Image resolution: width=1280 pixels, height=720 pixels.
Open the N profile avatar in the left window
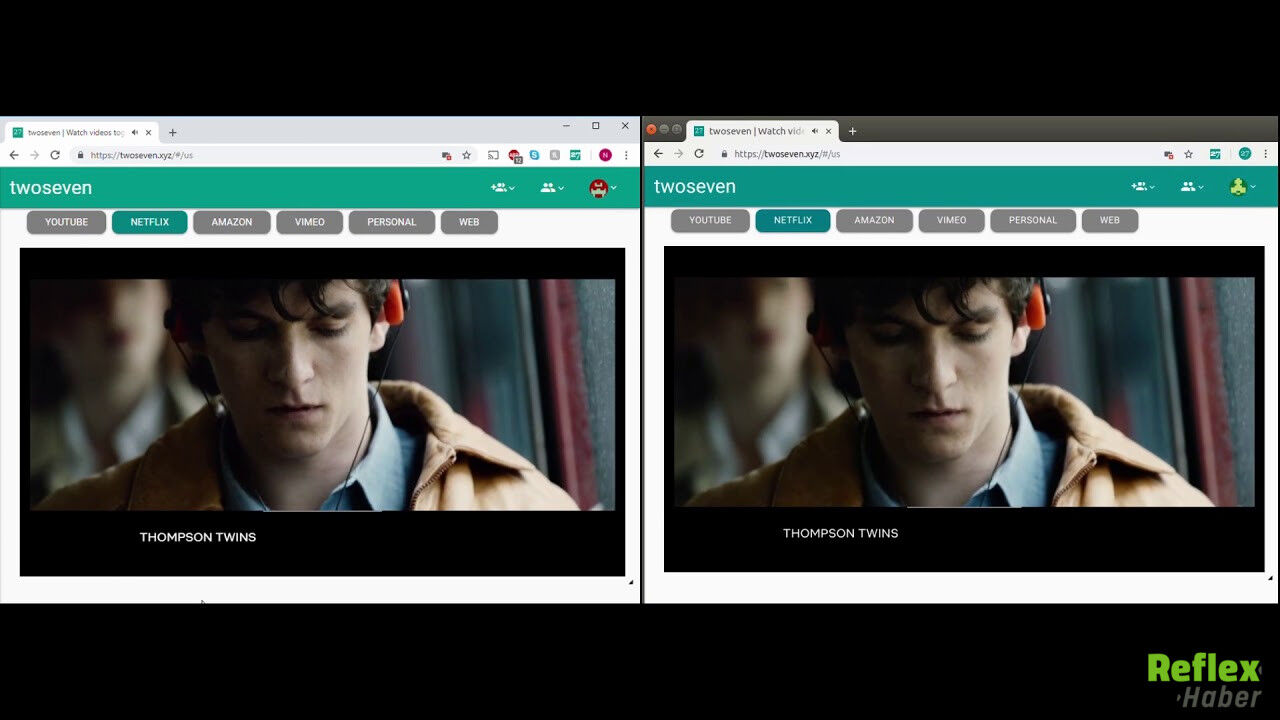[605, 155]
